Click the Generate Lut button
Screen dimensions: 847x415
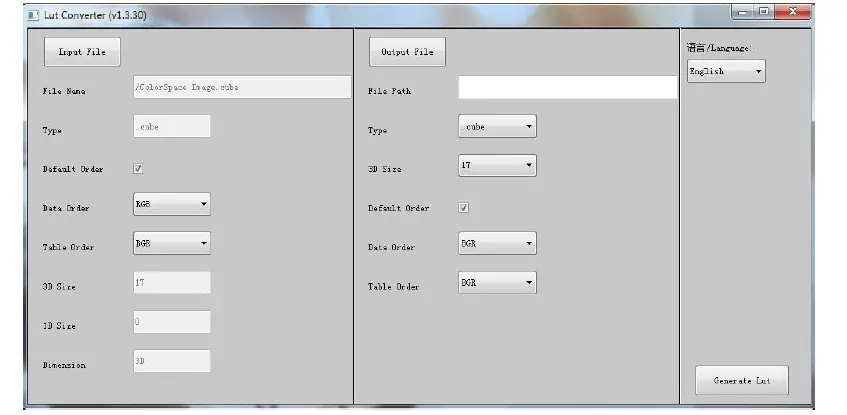[x=742, y=380]
